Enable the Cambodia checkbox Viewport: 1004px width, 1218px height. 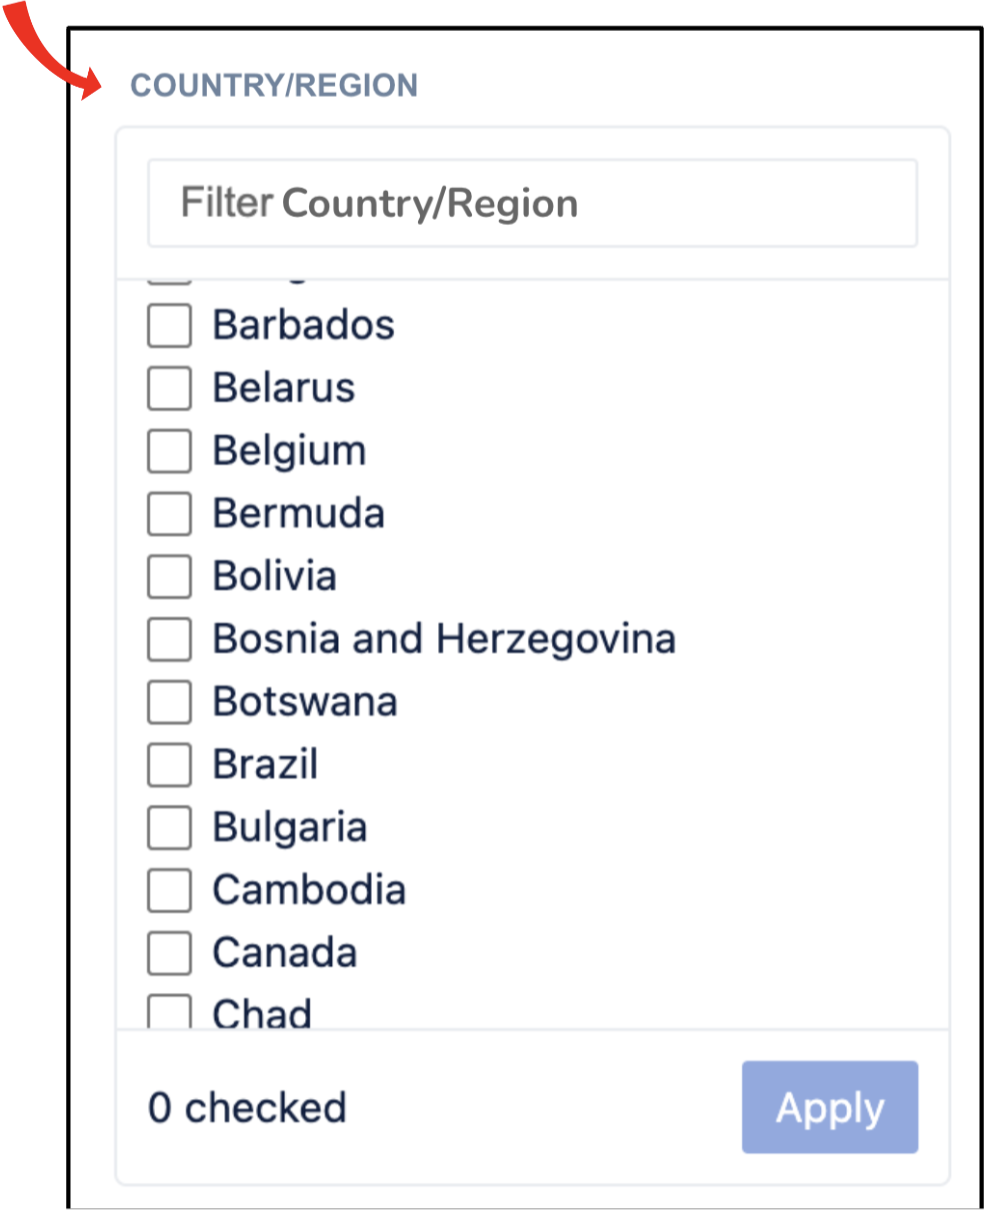click(x=169, y=891)
